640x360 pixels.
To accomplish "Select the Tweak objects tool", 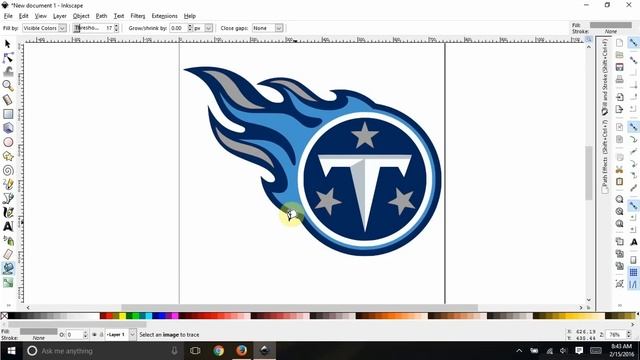I will pyautogui.click(x=8, y=71).
